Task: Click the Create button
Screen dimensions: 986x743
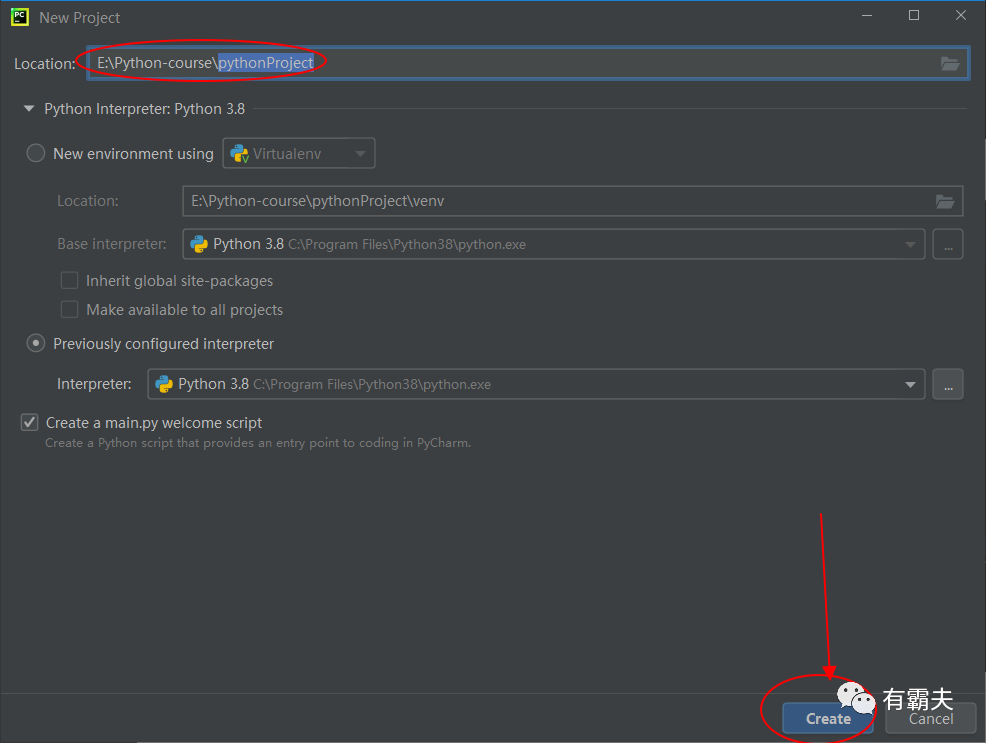Action: (x=828, y=718)
